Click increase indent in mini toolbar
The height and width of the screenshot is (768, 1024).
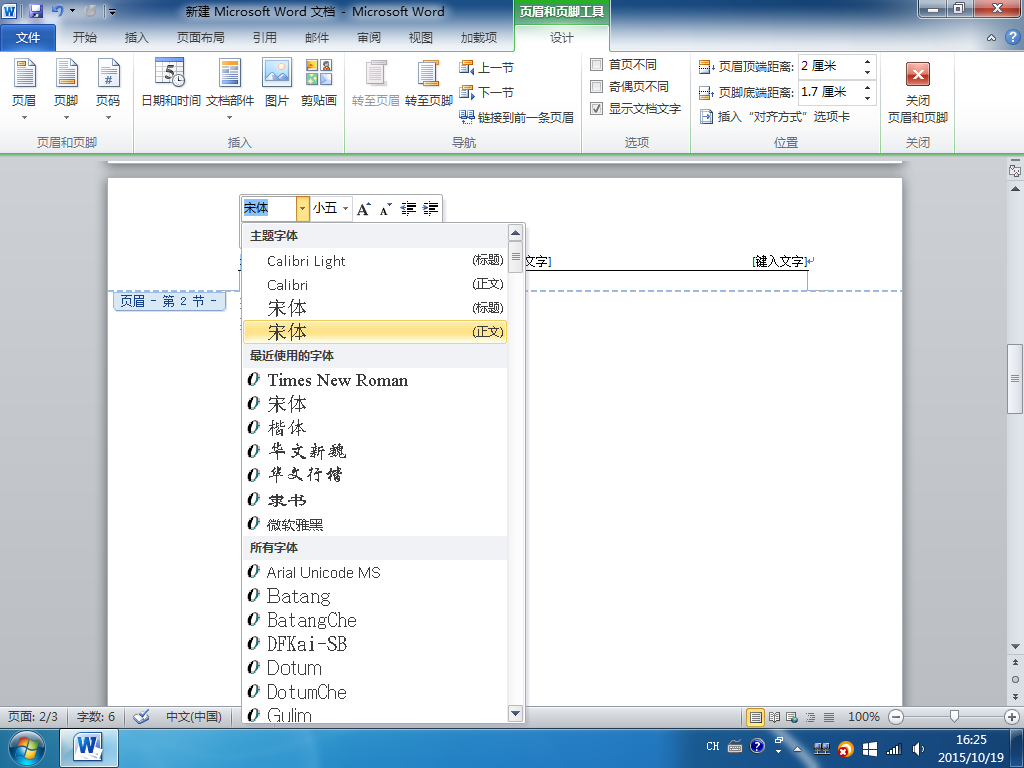pyautogui.click(x=430, y=208)
